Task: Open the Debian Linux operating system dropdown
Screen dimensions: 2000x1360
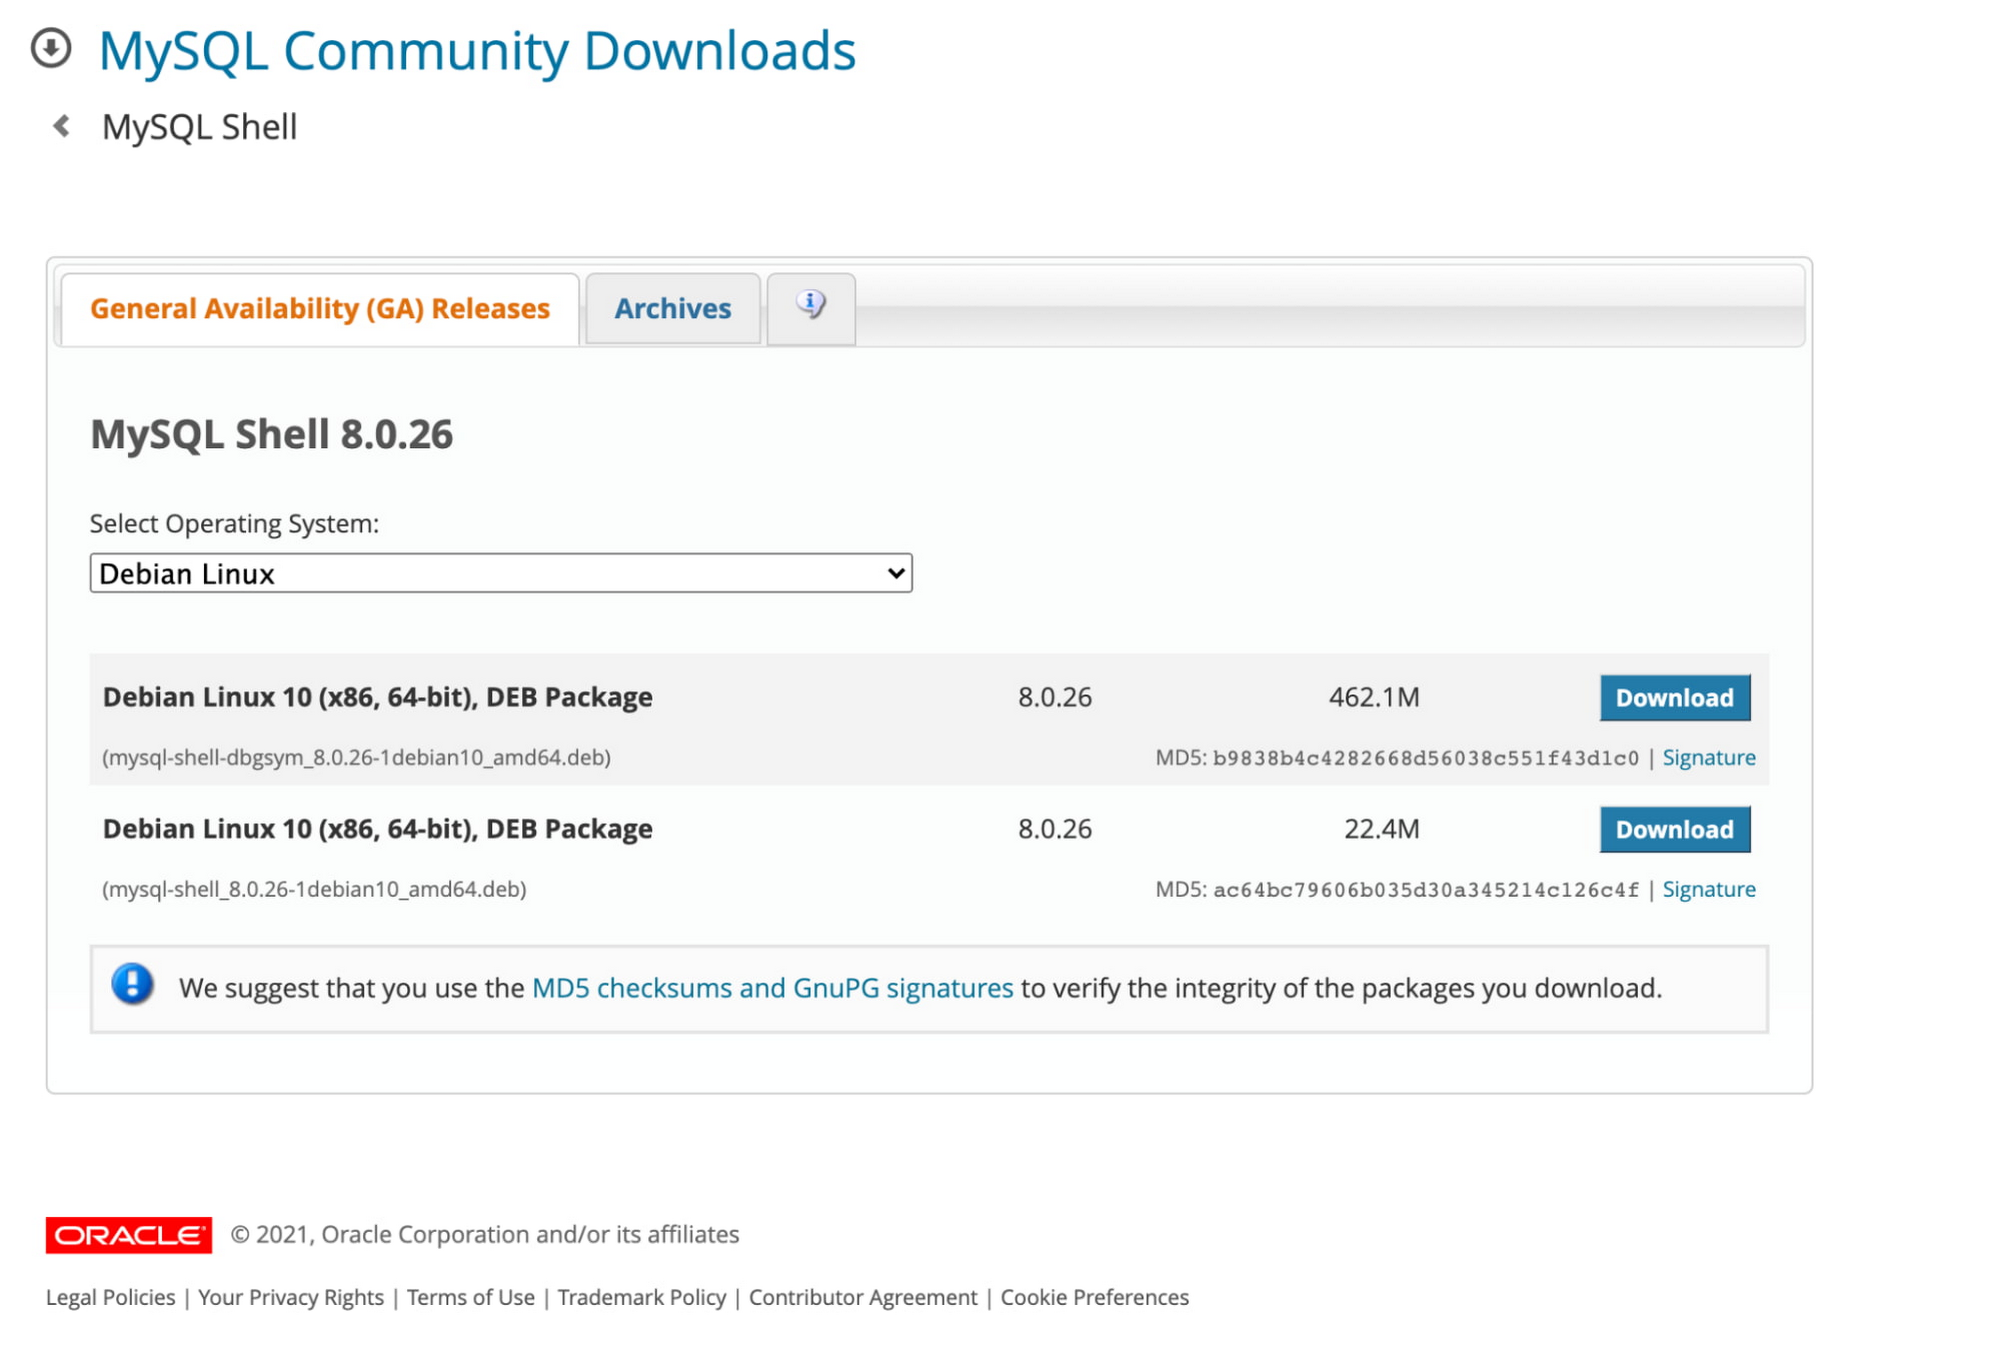Action: 501,573
